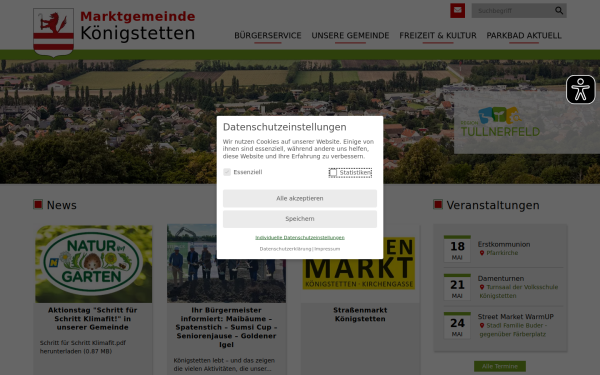Click the Alle akzeptieren button
This screenshot has width=600, height=375.
coord(300,199)
